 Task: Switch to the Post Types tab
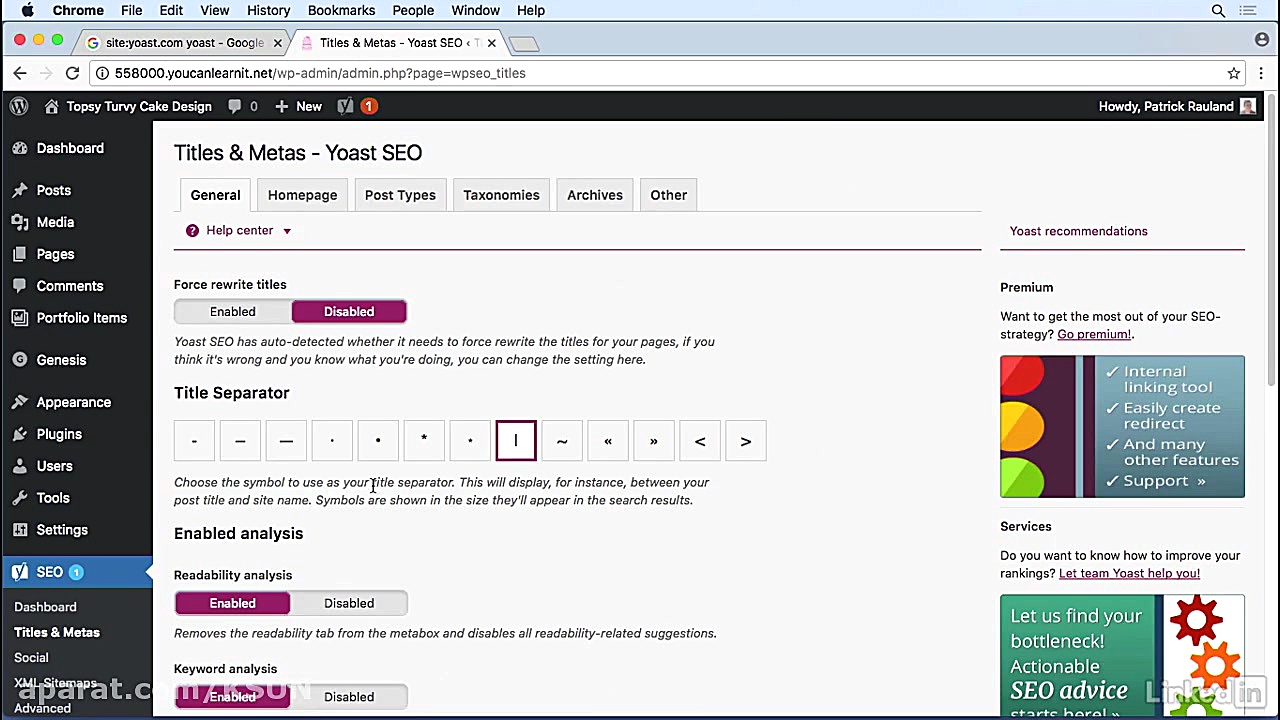(x=400, y=195)
